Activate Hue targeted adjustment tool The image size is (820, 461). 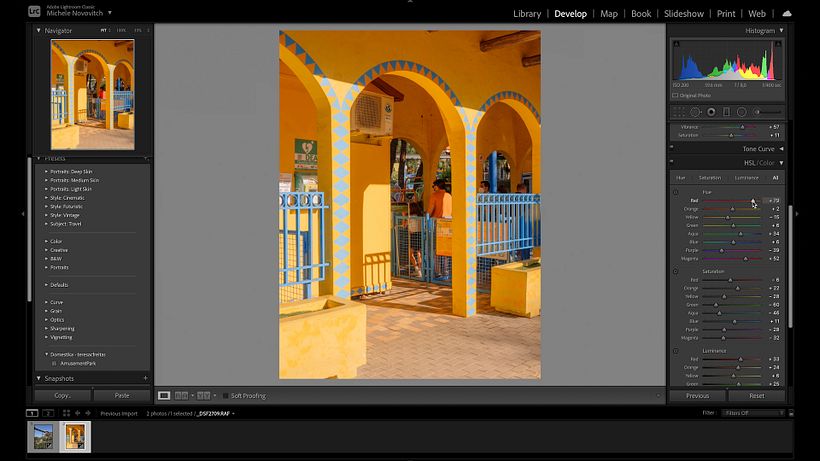(676, 192)
